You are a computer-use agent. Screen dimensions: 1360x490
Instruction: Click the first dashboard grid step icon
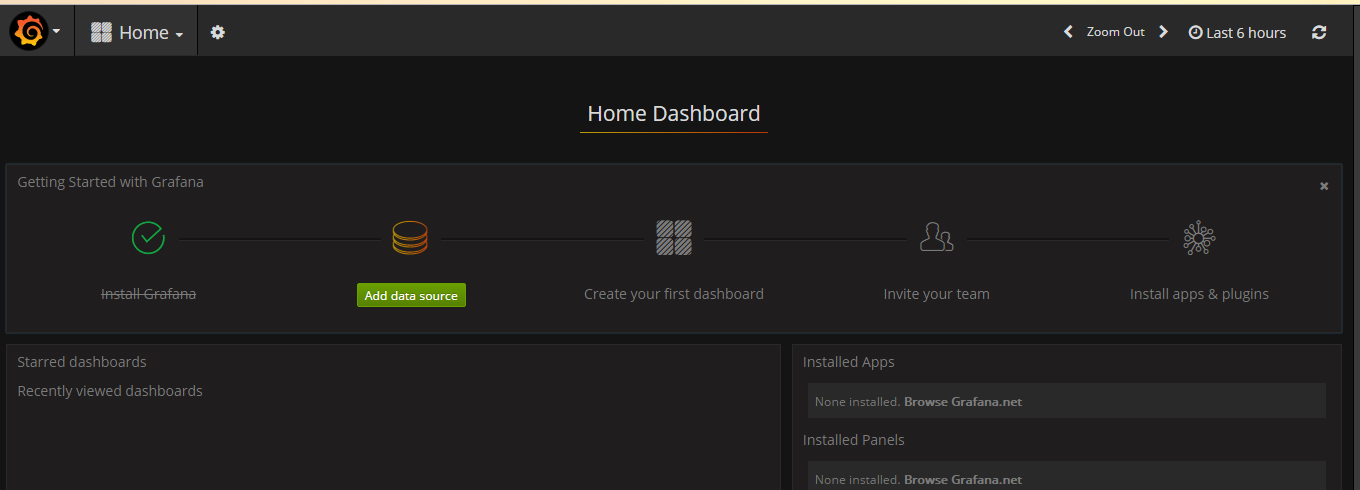pyautogui.click(x=674, y=238)
